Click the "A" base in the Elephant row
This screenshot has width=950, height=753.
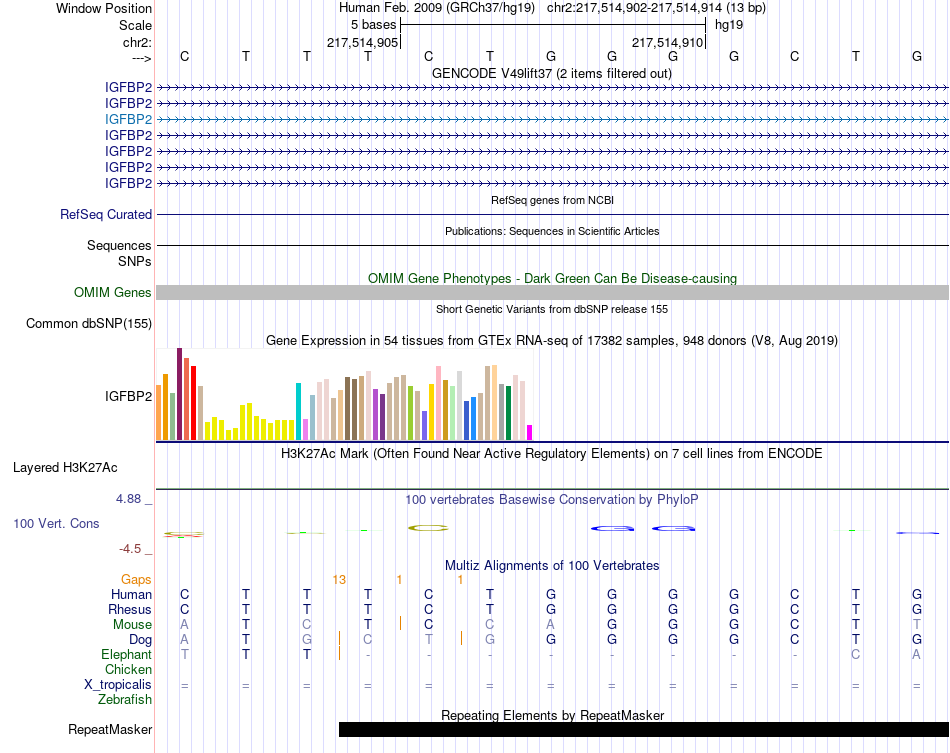[x=917, y=655]
